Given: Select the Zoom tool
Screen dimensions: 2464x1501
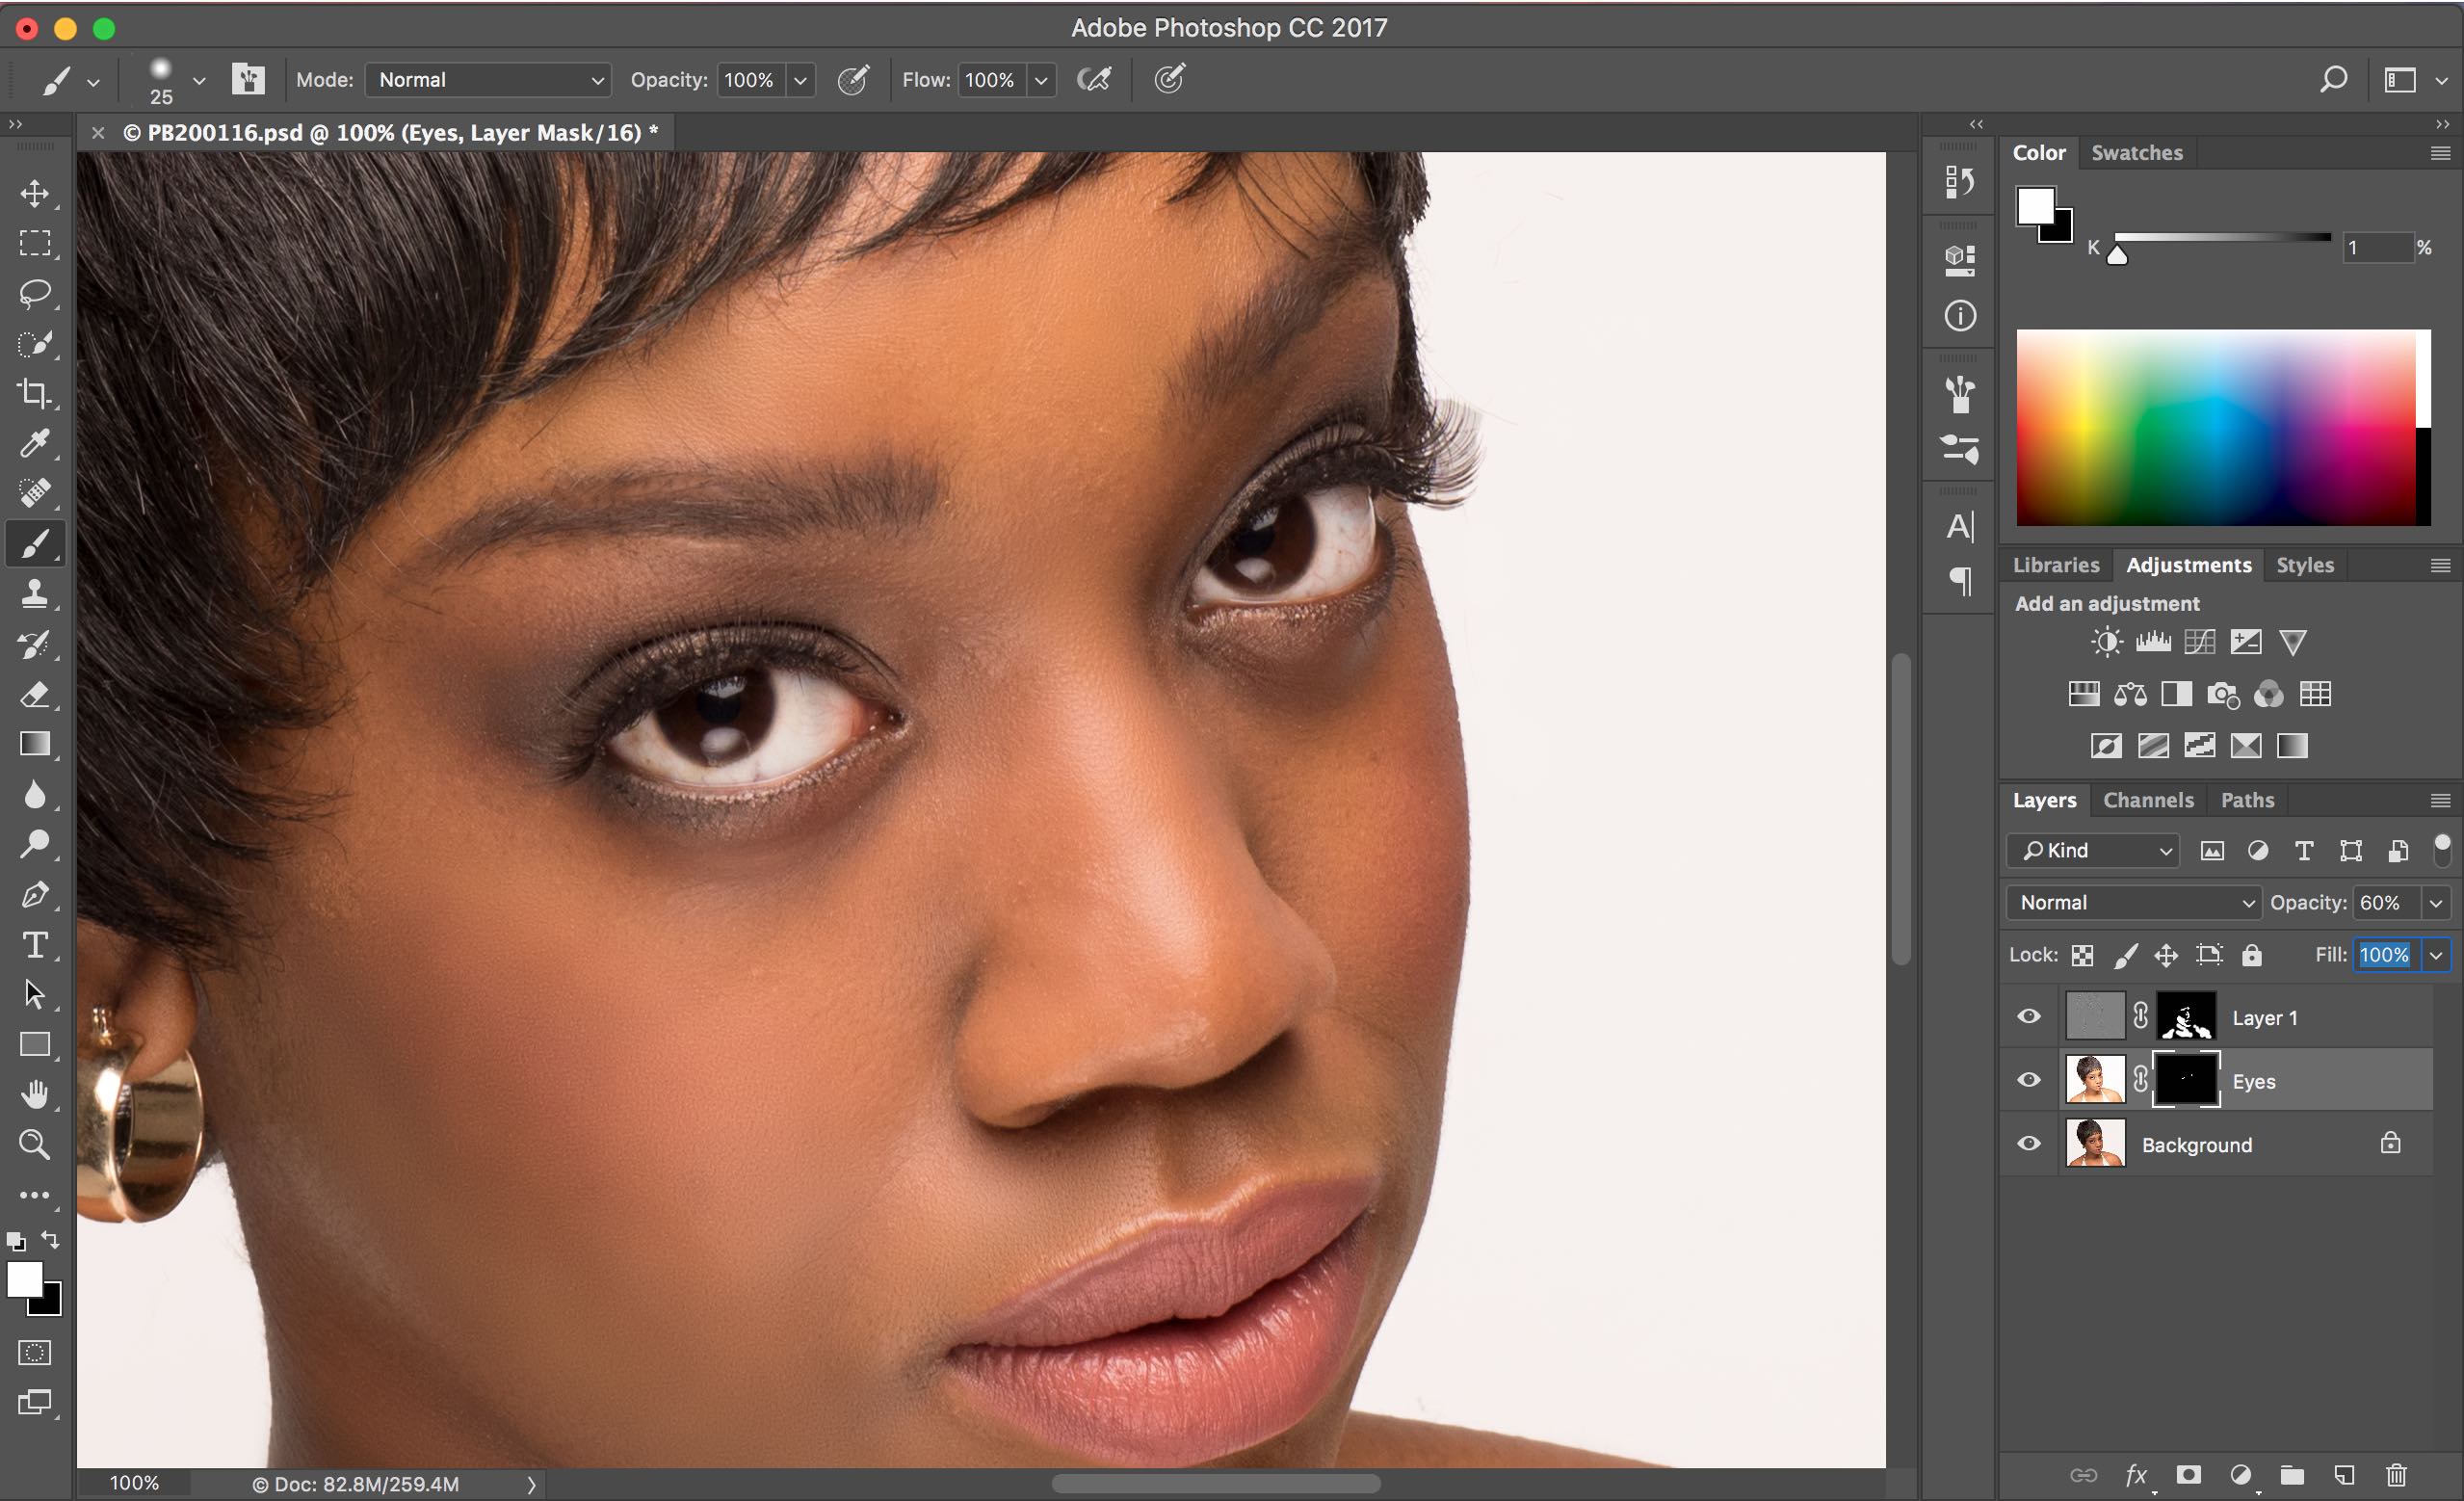Looking at the screenshot, I should (35, 1144).
